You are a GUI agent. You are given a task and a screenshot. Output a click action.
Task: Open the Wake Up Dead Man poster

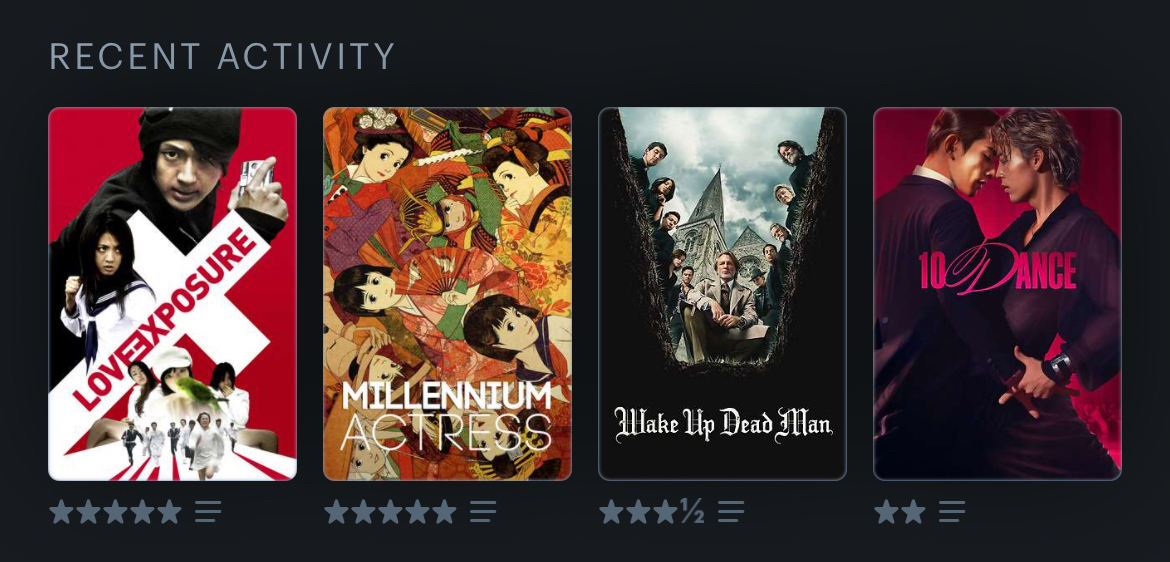722,294
